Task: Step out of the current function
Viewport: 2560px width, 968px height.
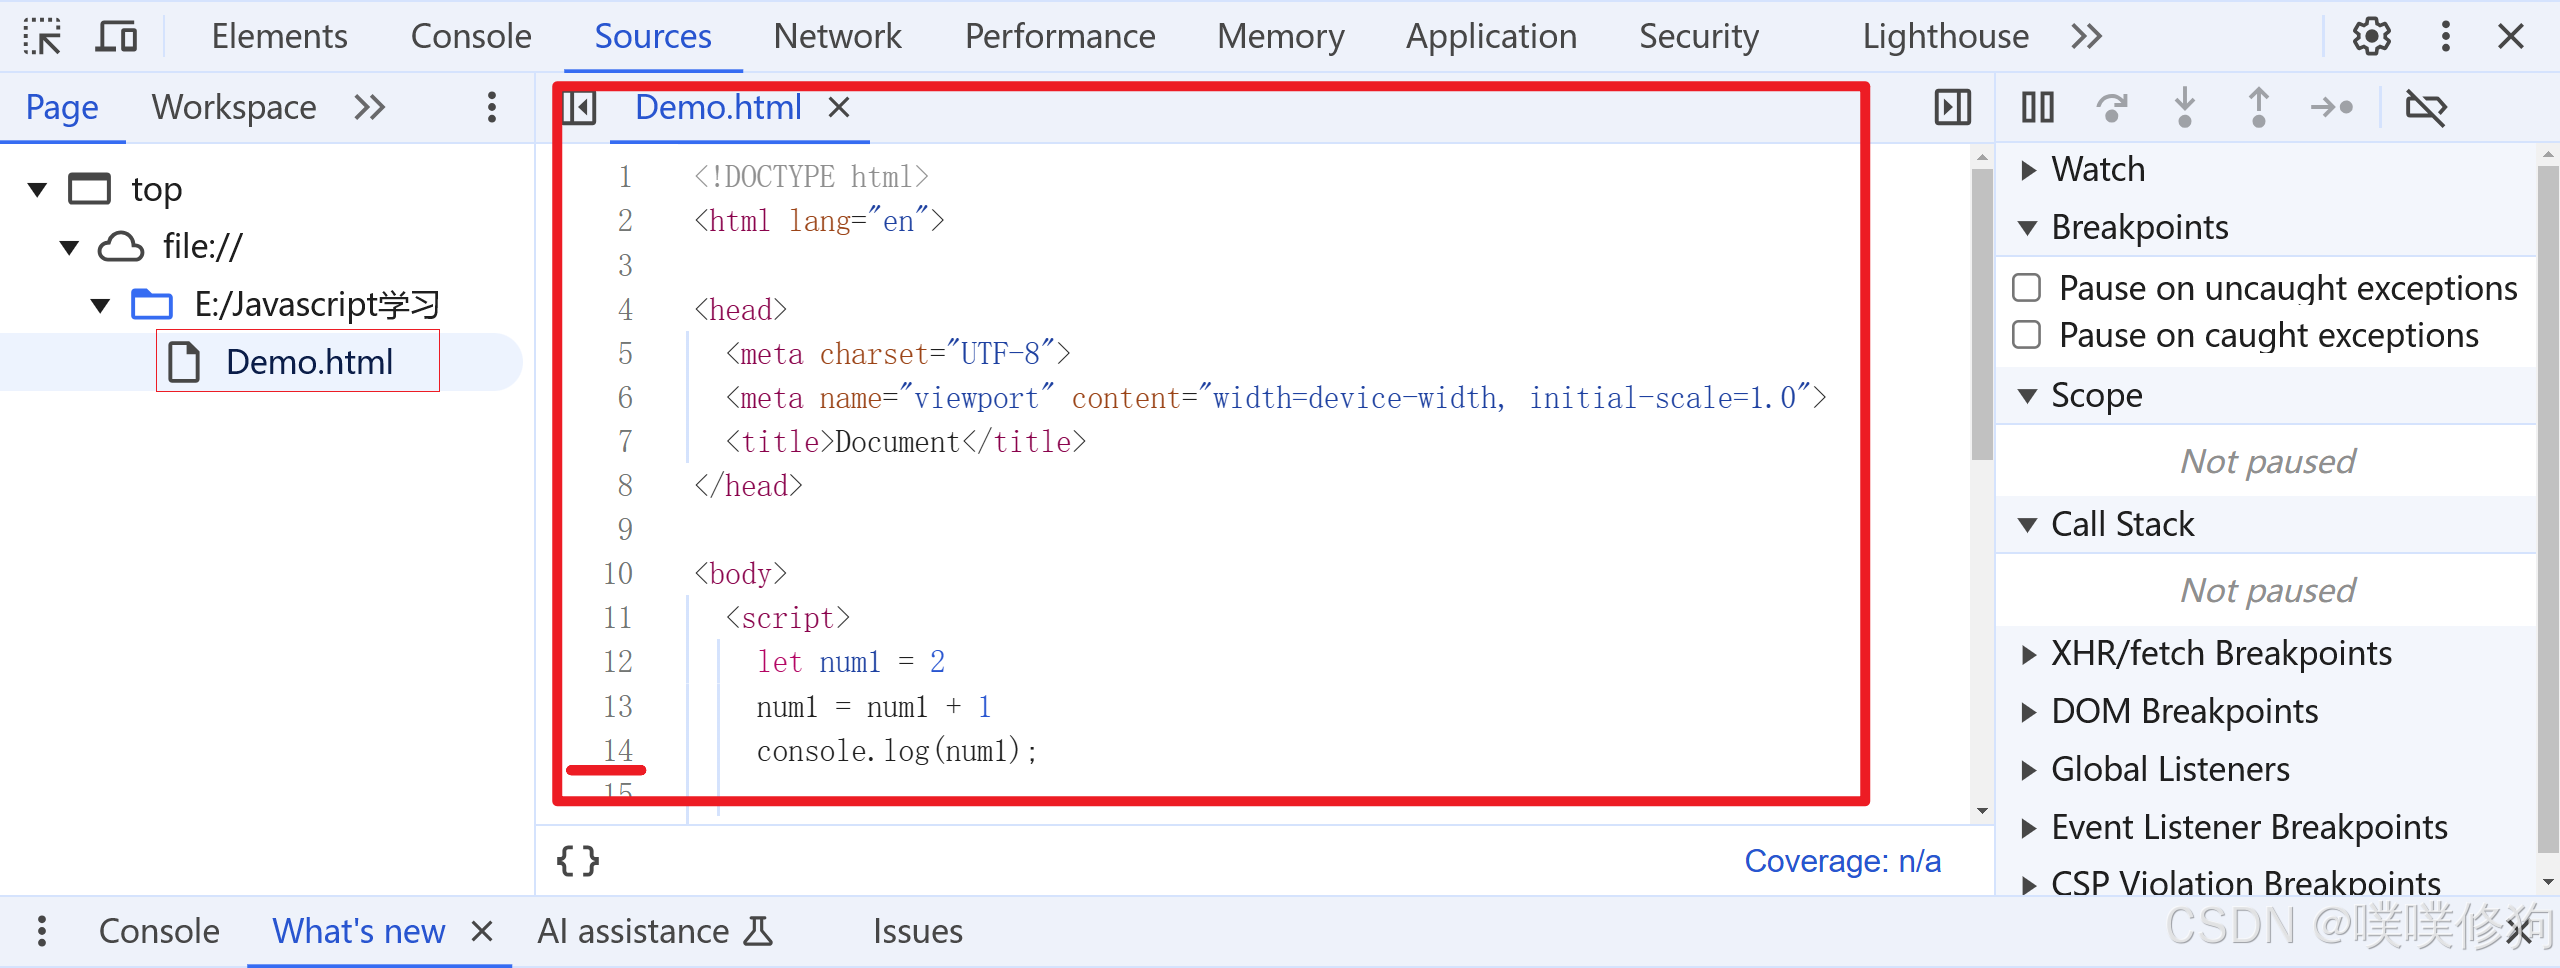Action: (x=2257, y=107)
